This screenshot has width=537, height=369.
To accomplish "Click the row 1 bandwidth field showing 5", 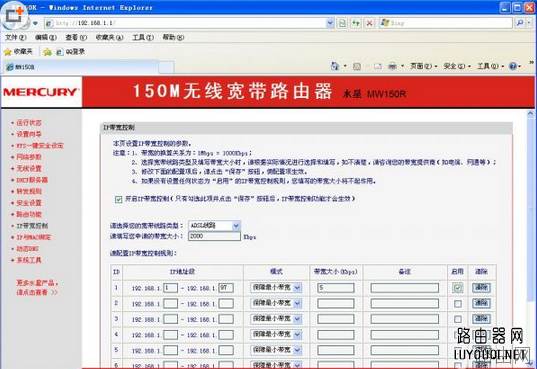I will [336, 287].
